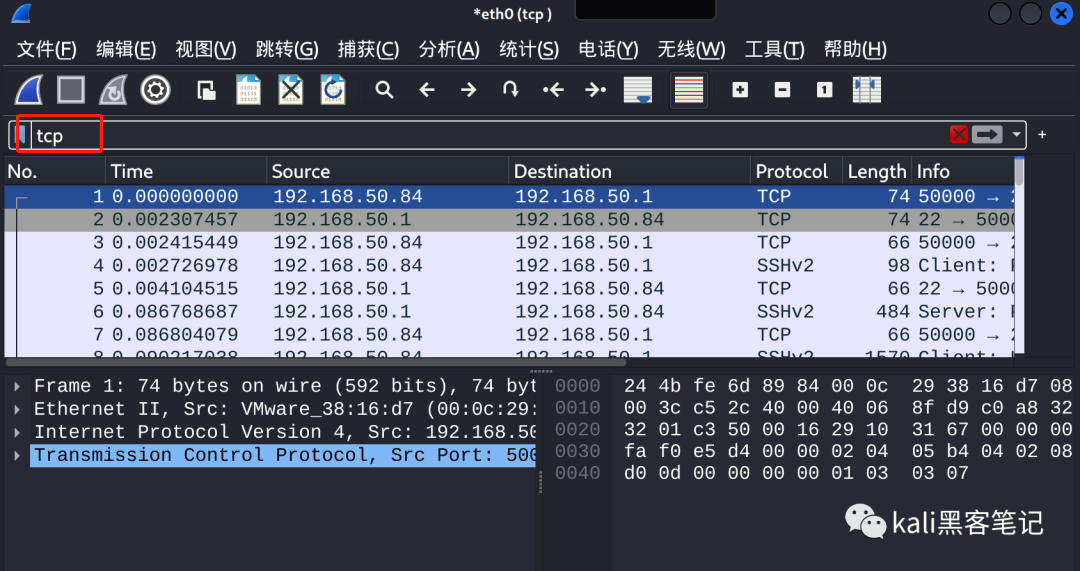Zoom out the main window text
The image size is (1080, 571).
(782, 90)
